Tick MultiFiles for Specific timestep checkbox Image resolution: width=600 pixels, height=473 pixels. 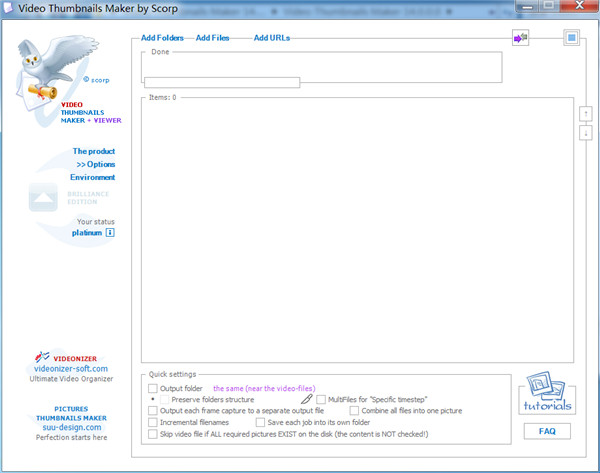click(321, 399)
